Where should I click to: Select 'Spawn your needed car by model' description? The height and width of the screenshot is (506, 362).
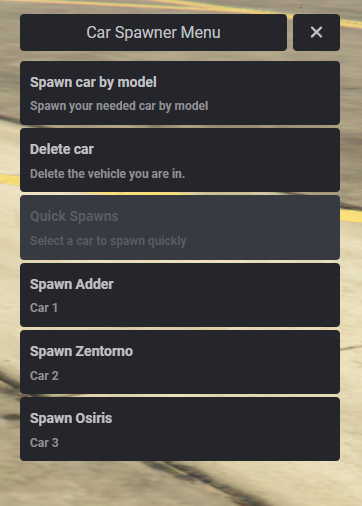click(119, 106)
